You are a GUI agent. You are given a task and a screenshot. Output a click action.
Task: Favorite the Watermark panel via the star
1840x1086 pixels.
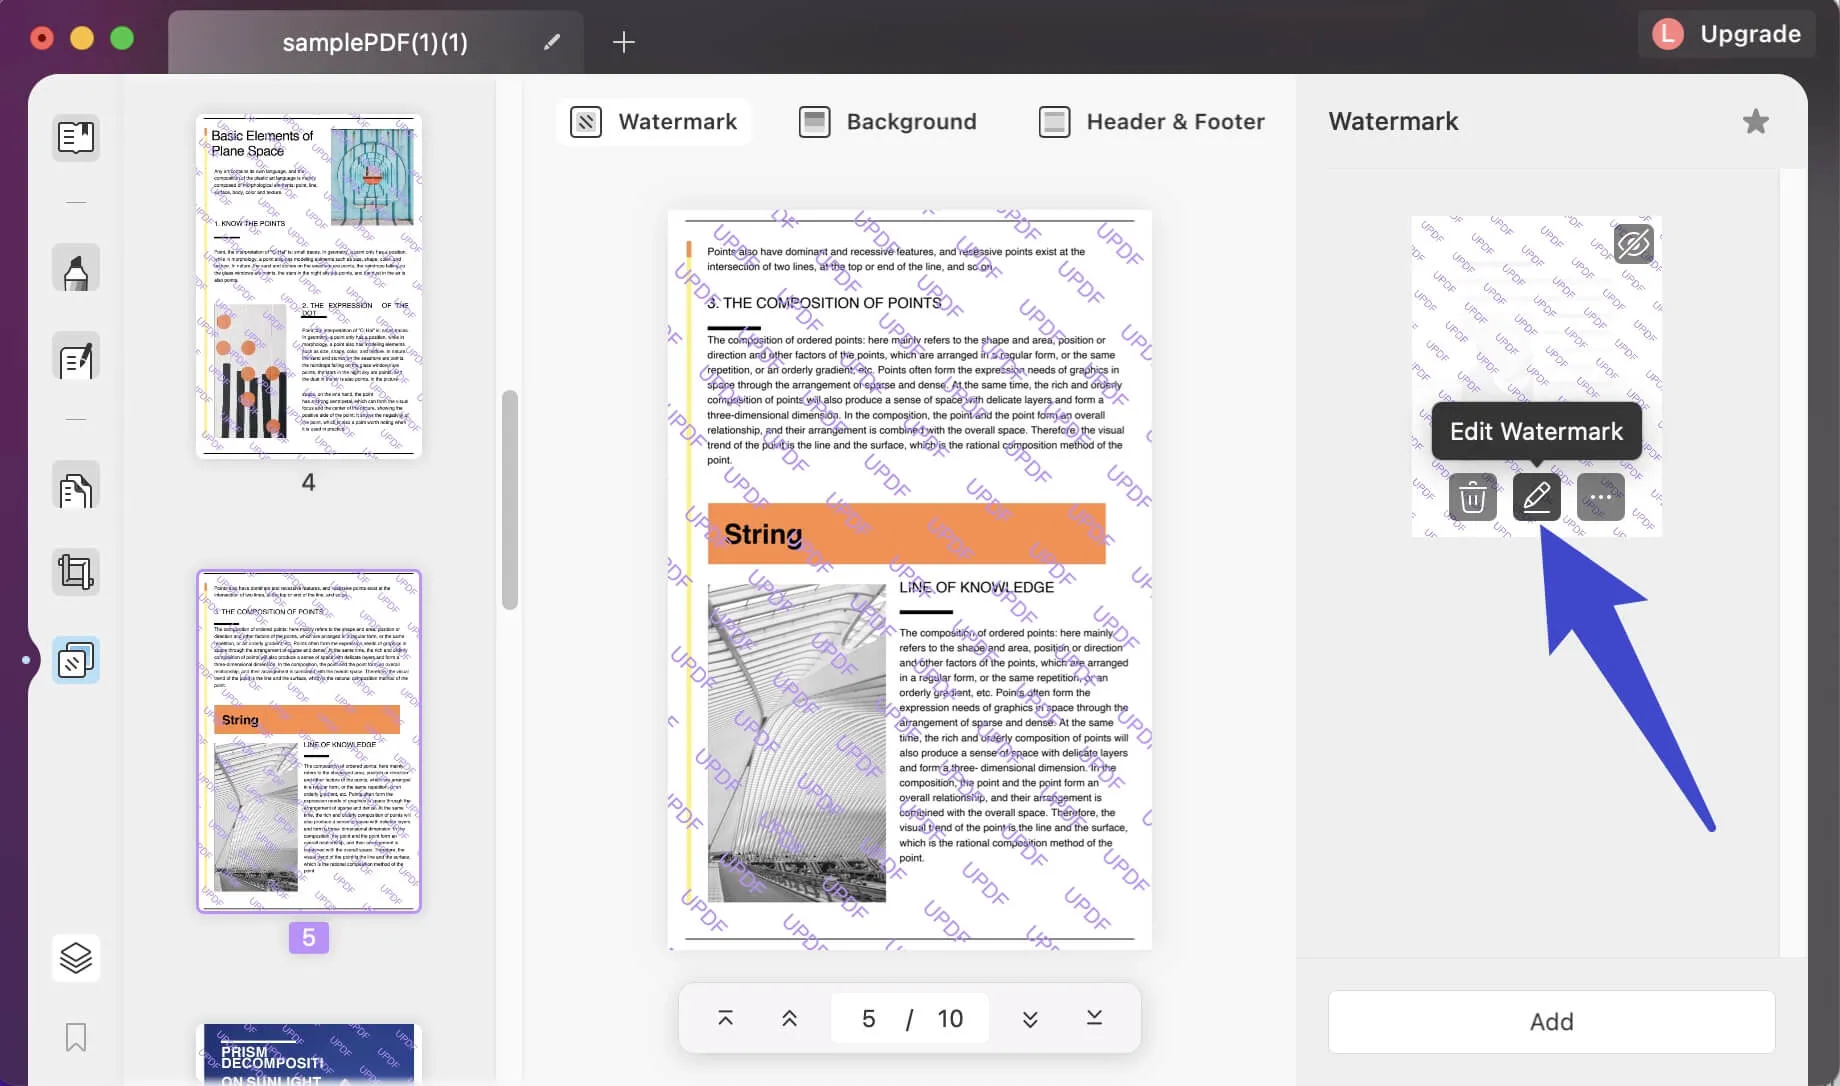coord(1756,121)
